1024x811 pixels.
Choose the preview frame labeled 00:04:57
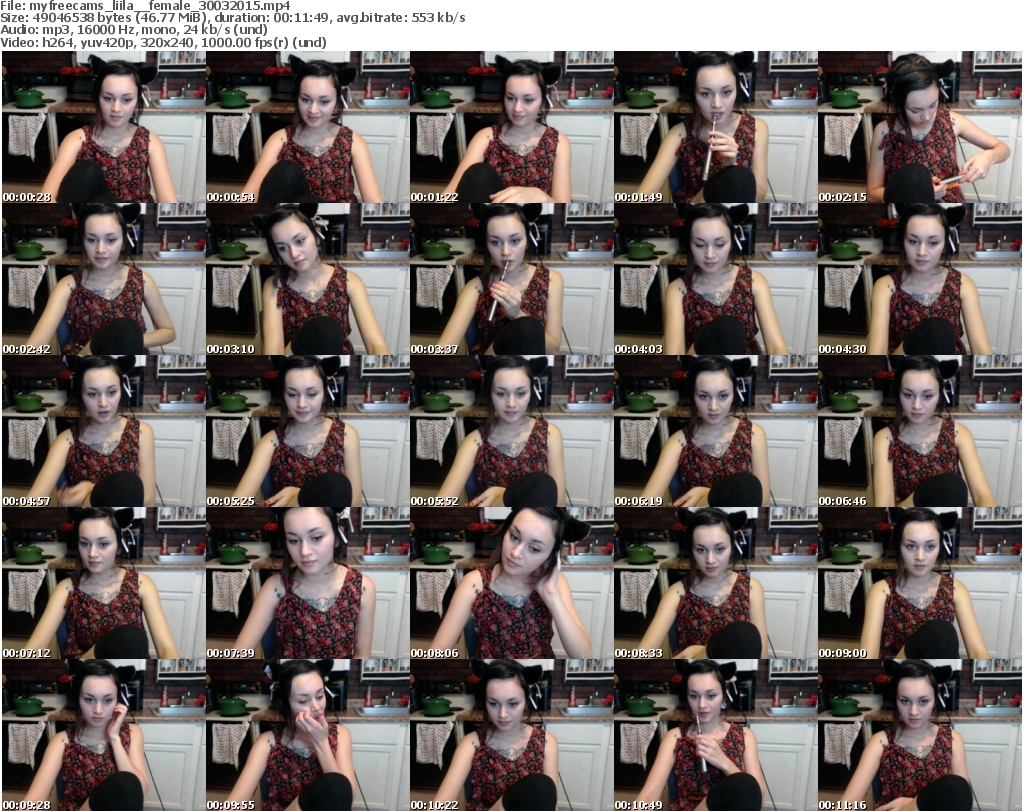click(x=103, y=431)
